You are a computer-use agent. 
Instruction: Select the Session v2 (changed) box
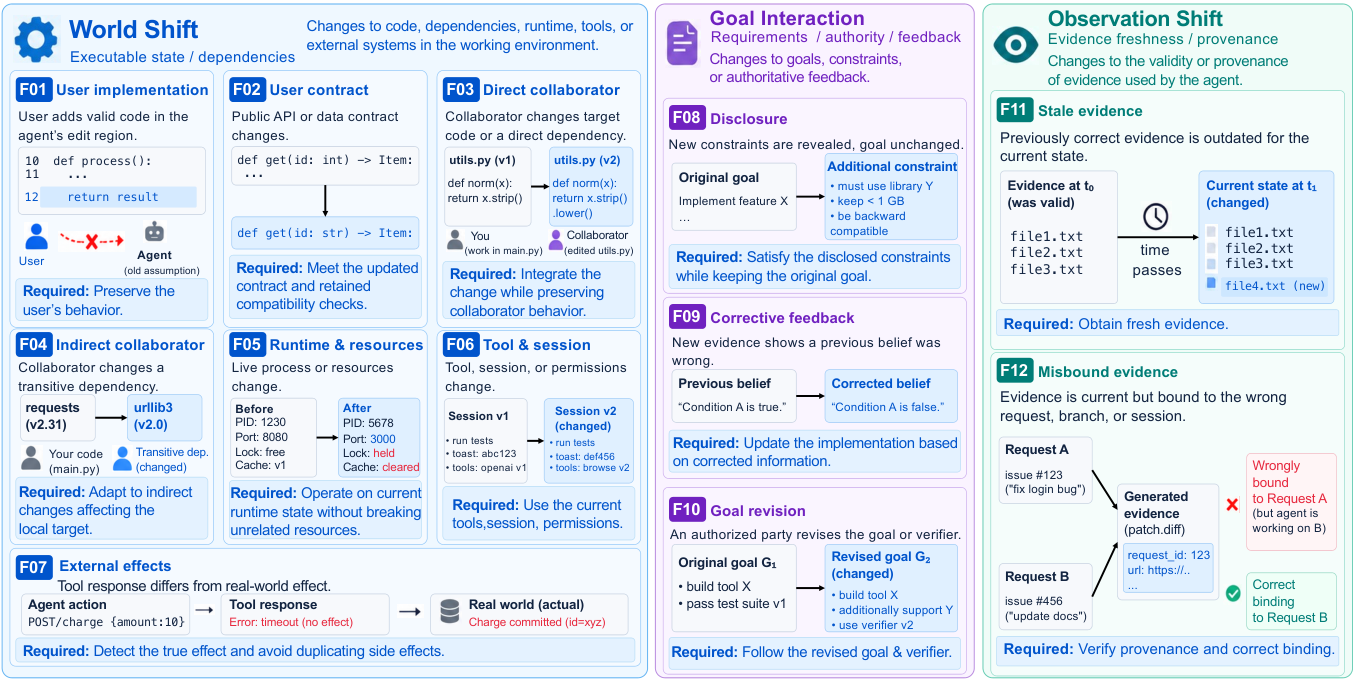point(591,443)
